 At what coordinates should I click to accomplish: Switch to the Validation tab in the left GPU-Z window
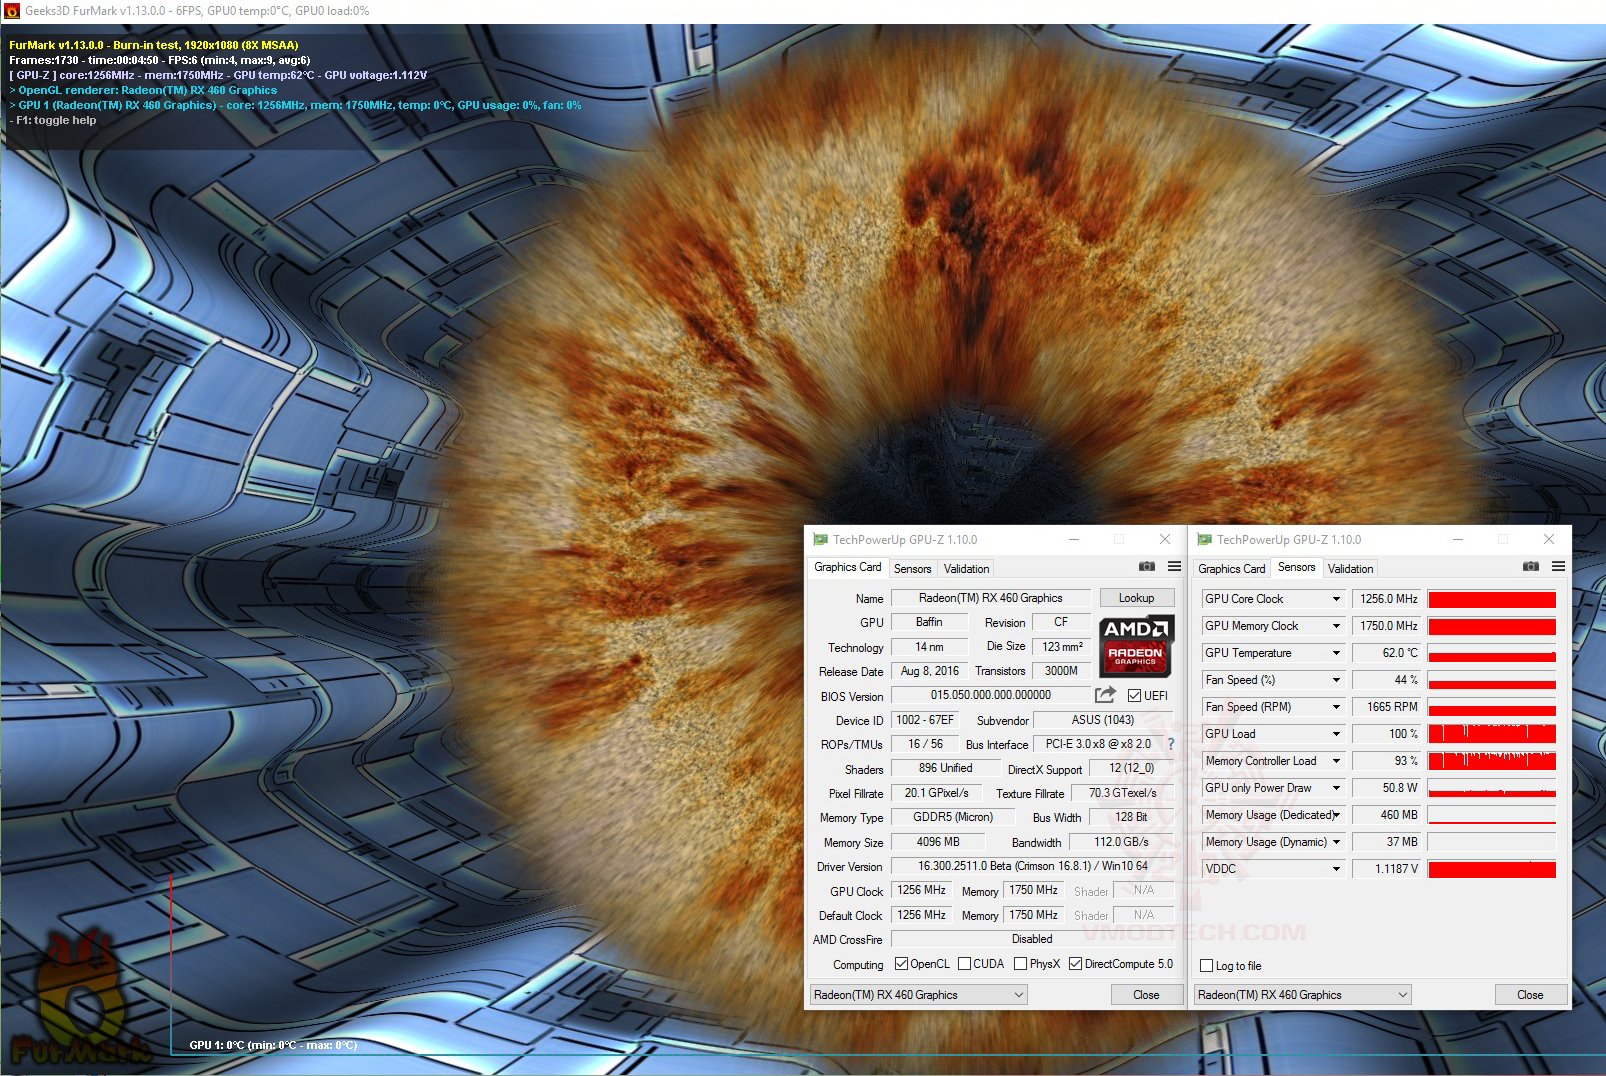(966, 569)
